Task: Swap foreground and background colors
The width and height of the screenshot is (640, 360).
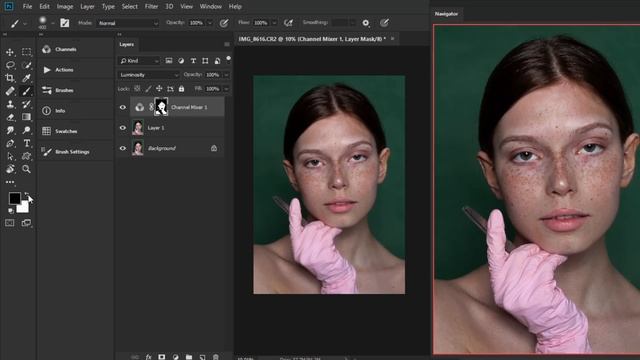Action: coord(27,194)
